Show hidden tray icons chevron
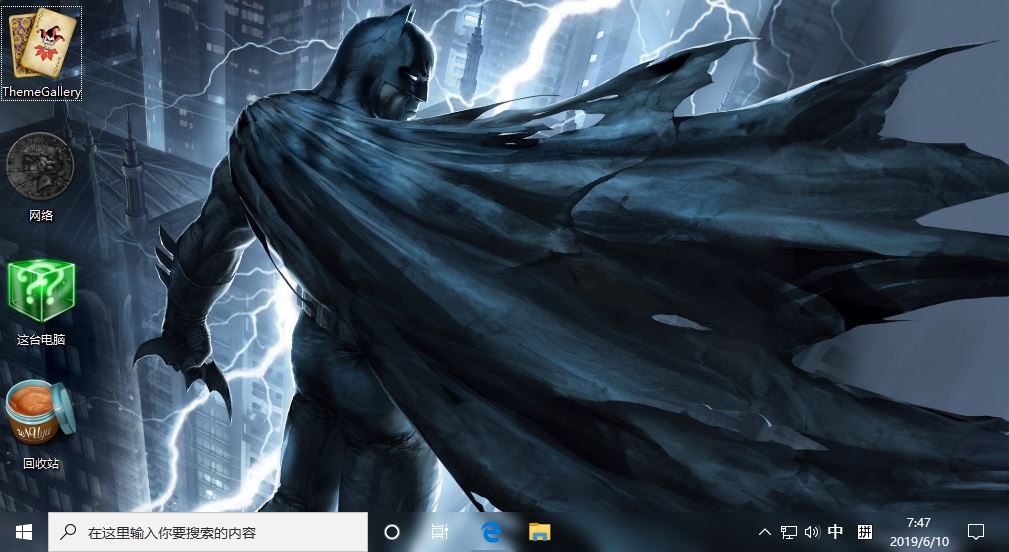 [764, 532]
